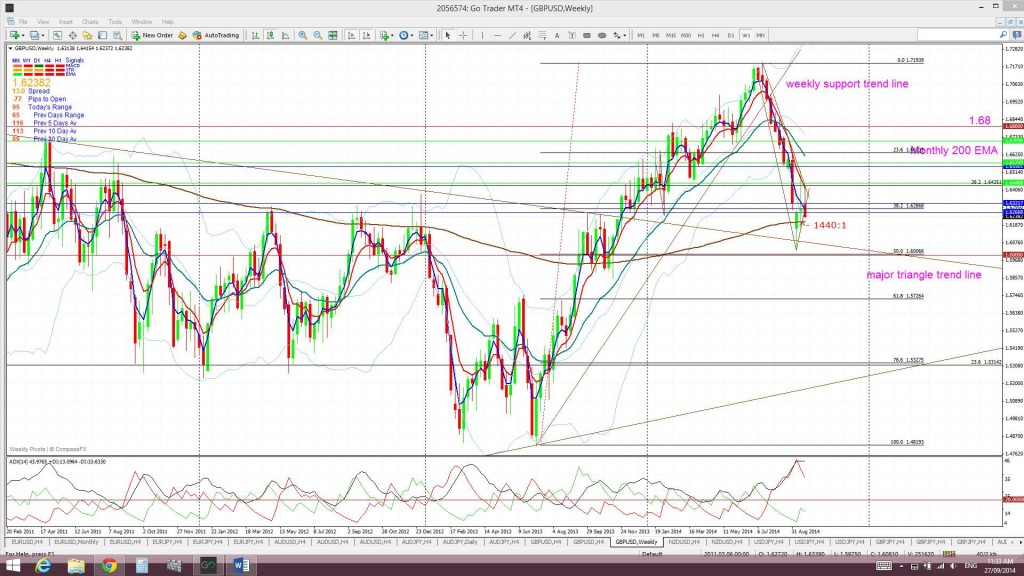Select the text annotation tool
Screen dimensions: 1024x576
tap(557, 35)
